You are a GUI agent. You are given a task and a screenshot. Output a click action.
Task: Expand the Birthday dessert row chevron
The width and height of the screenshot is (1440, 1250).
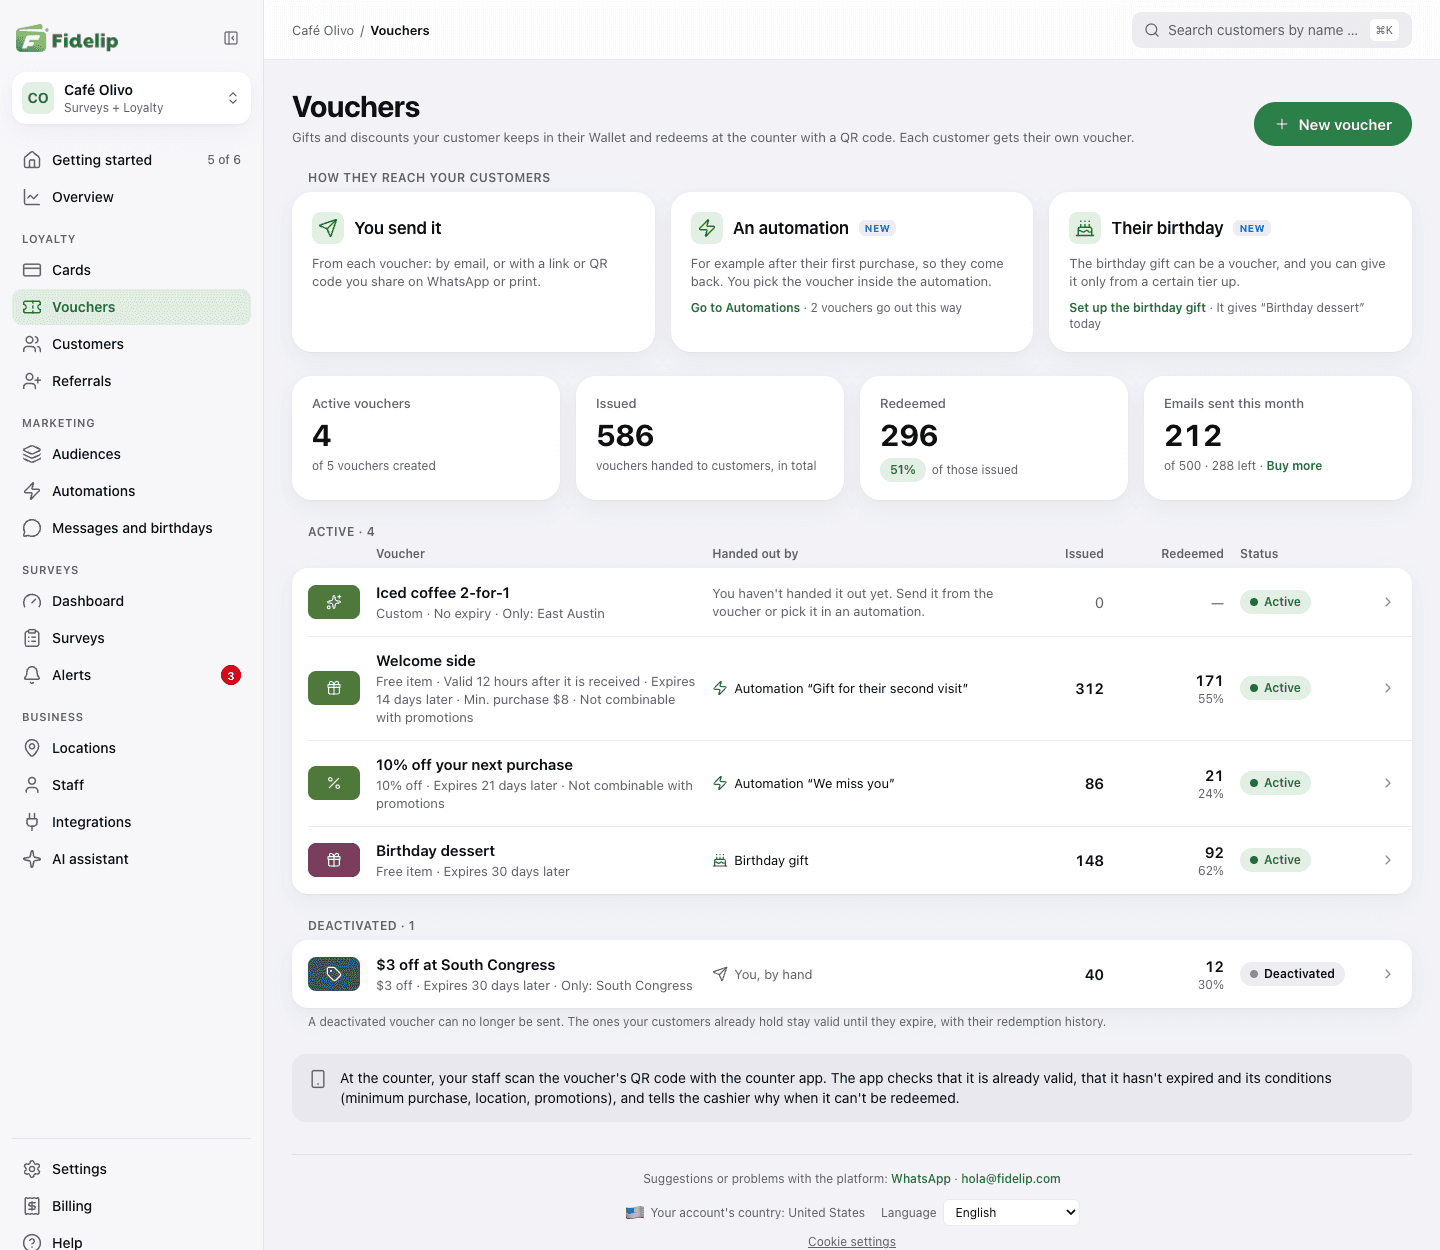1388,860
